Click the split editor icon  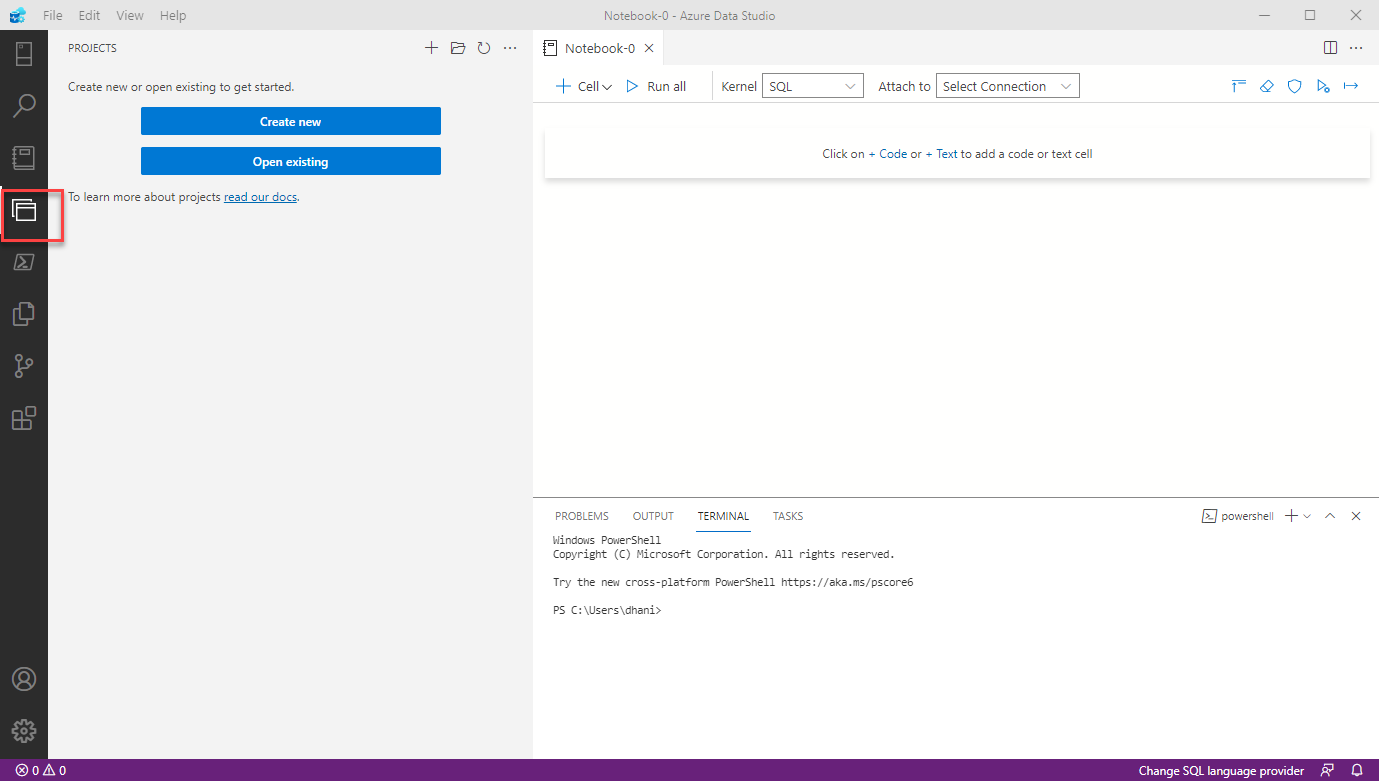1330,48
